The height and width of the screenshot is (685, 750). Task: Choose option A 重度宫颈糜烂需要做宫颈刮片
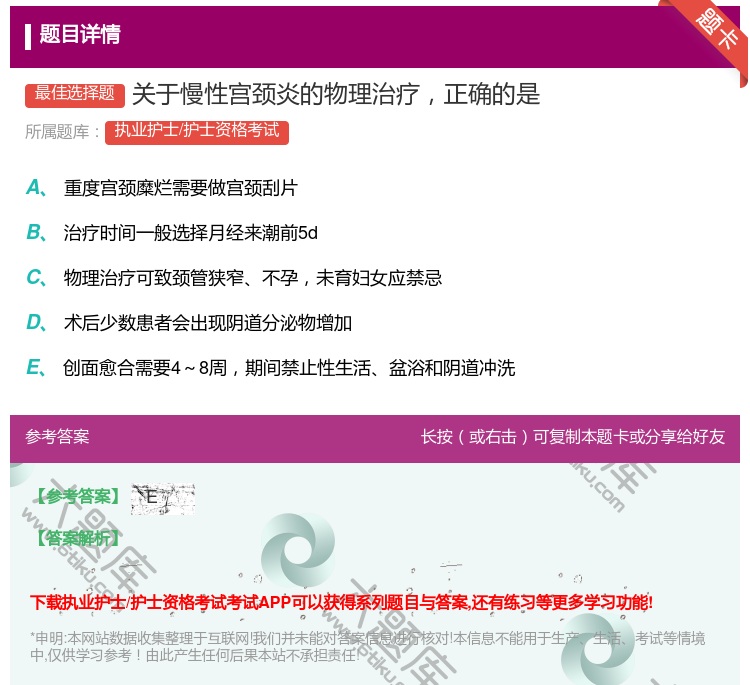tap(162, 188)
